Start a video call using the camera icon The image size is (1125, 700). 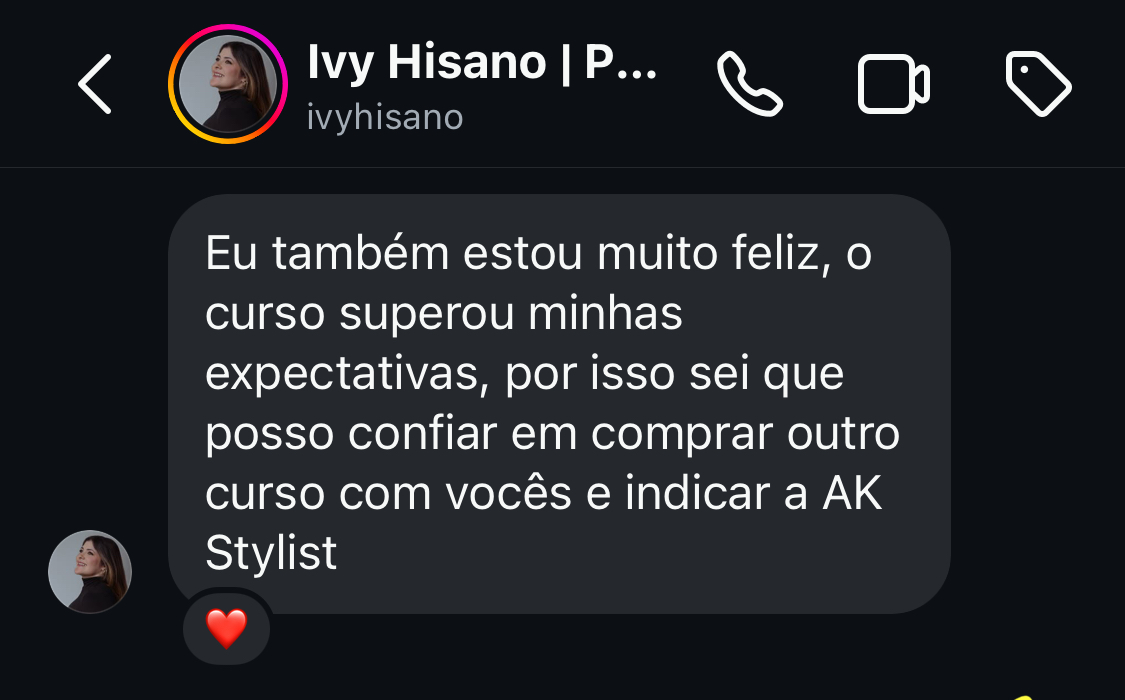point(894,84)
